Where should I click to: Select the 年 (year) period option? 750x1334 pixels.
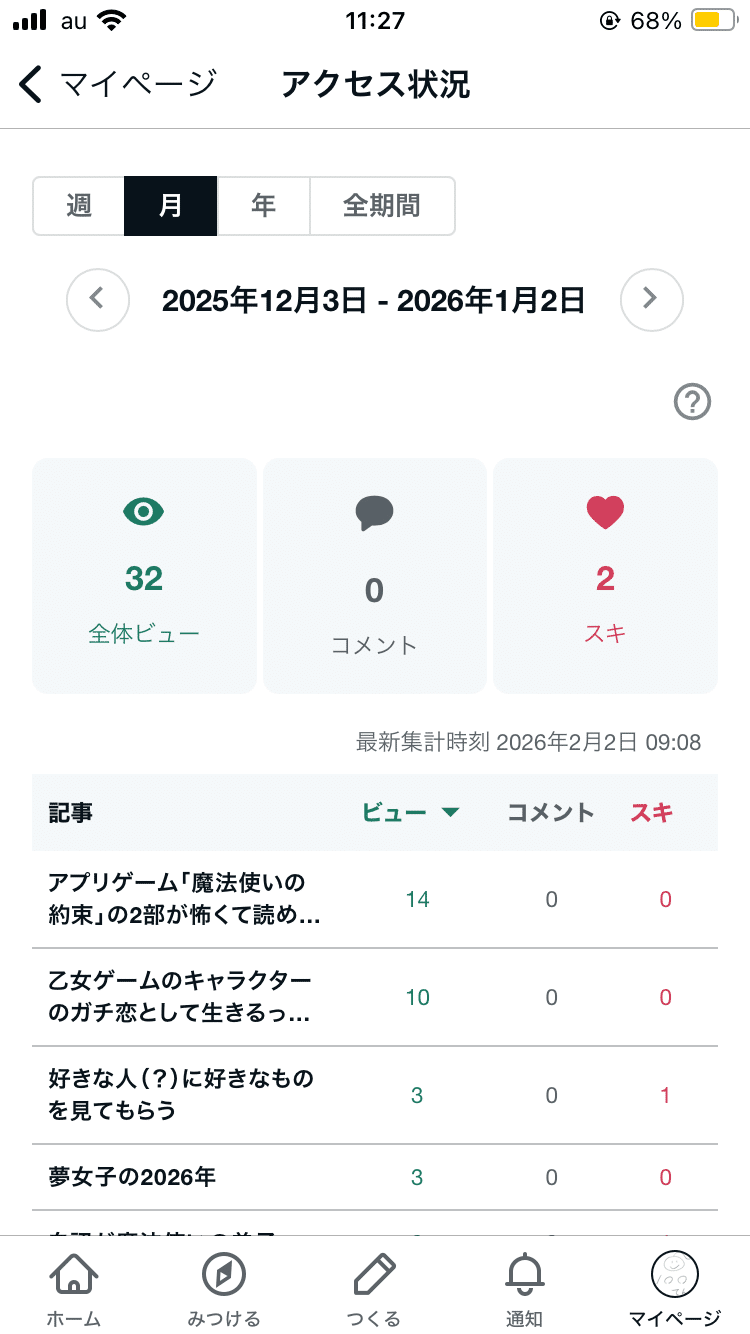tap(263, 206)
